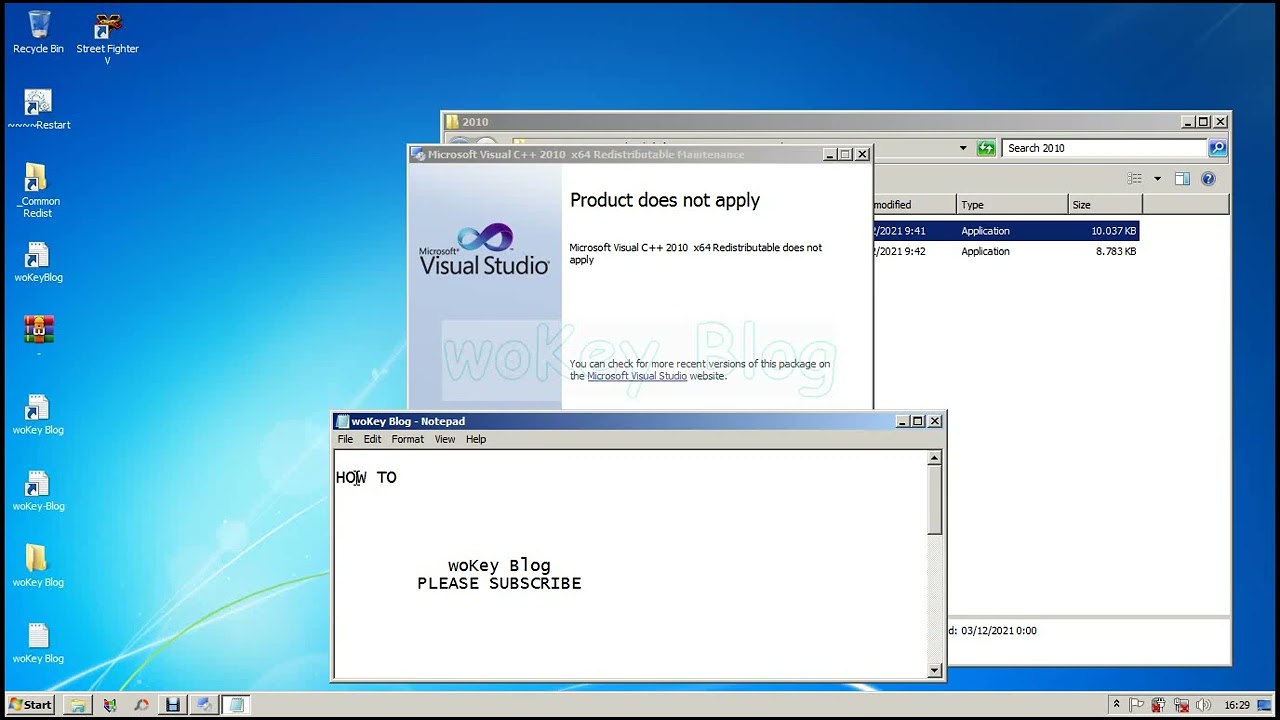Open the File menu in Notepad

(345, 439)
